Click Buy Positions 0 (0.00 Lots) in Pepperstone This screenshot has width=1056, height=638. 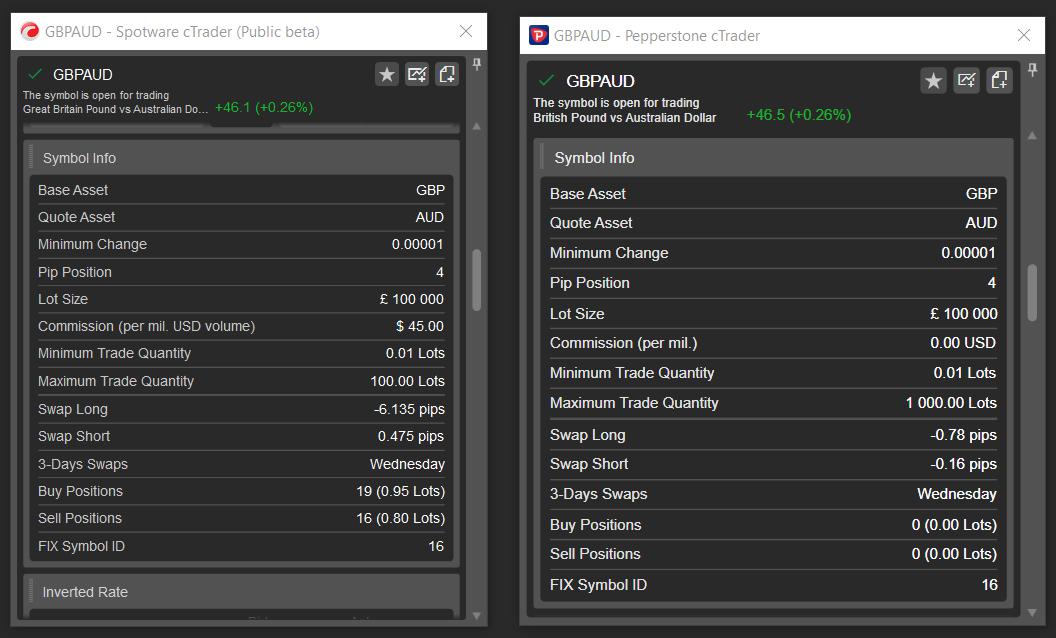pos(954,525)
